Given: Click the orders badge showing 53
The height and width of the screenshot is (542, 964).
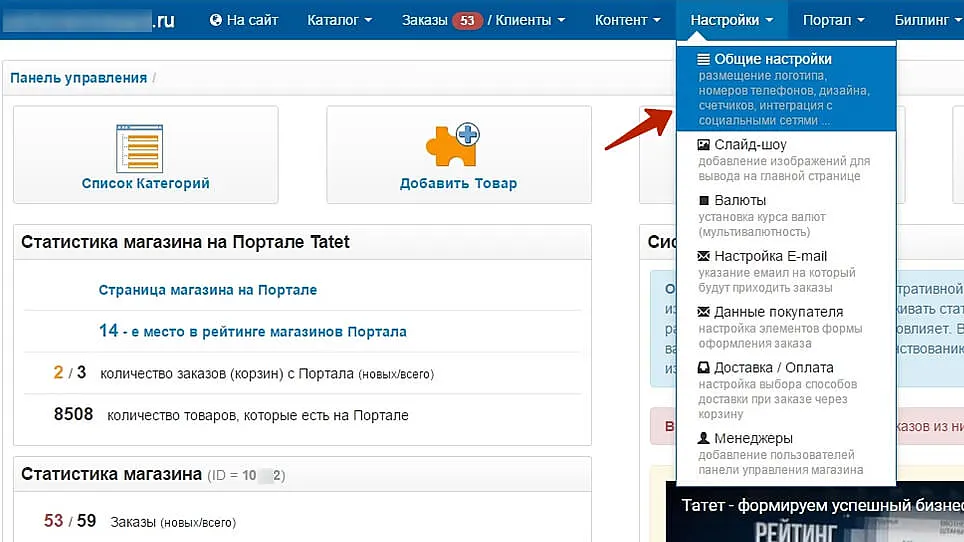Looking at the screenshot, I should tap(467, 20).
